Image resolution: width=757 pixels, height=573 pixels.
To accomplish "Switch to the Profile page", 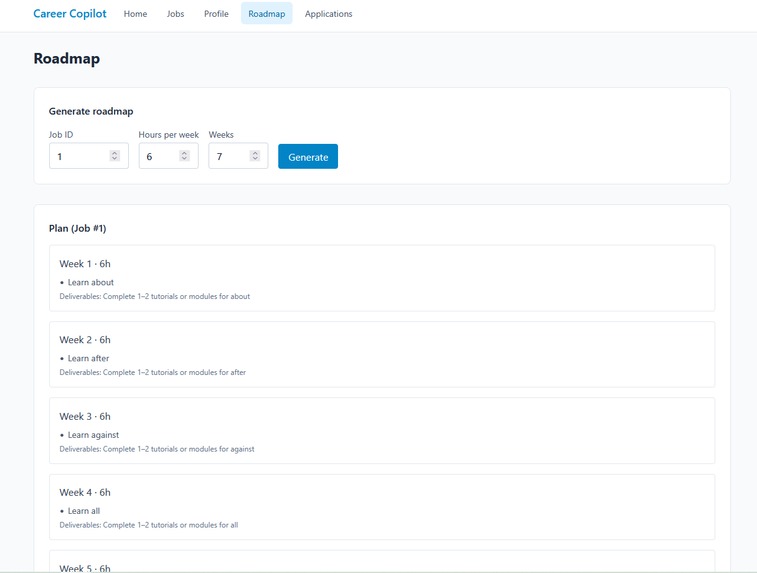I will click(216, 14).
